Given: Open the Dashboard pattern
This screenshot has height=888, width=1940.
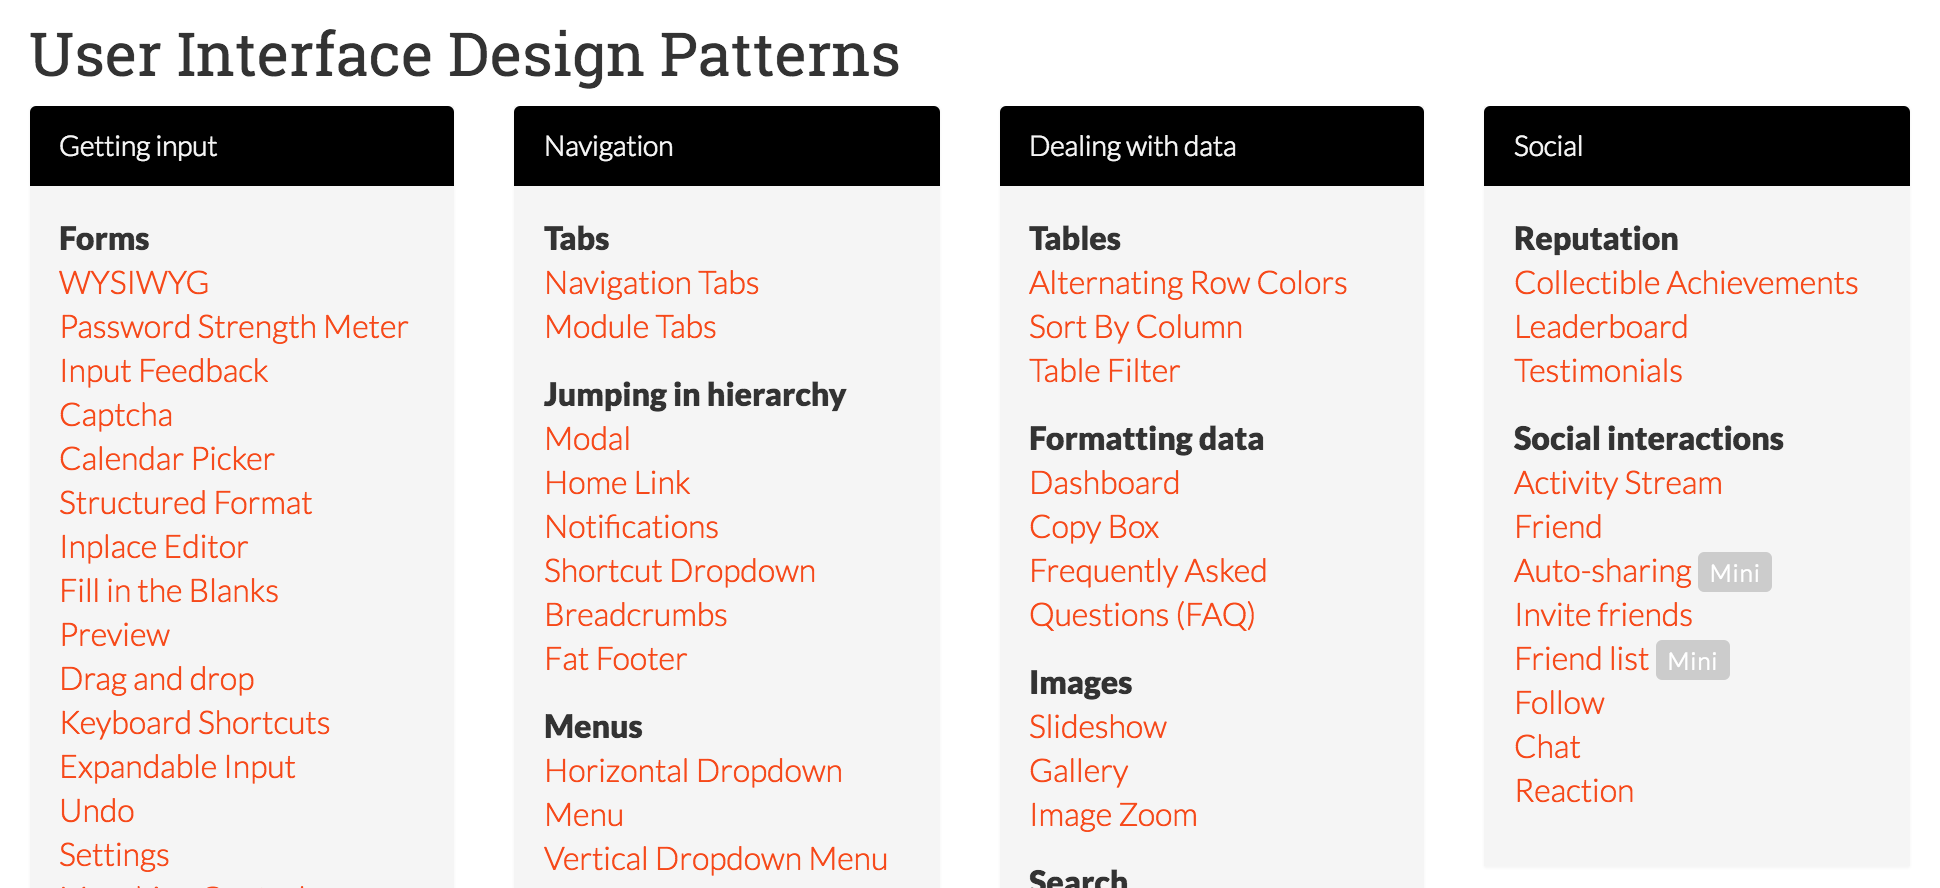Looking at the screenshot, I should click(1104, 482).
